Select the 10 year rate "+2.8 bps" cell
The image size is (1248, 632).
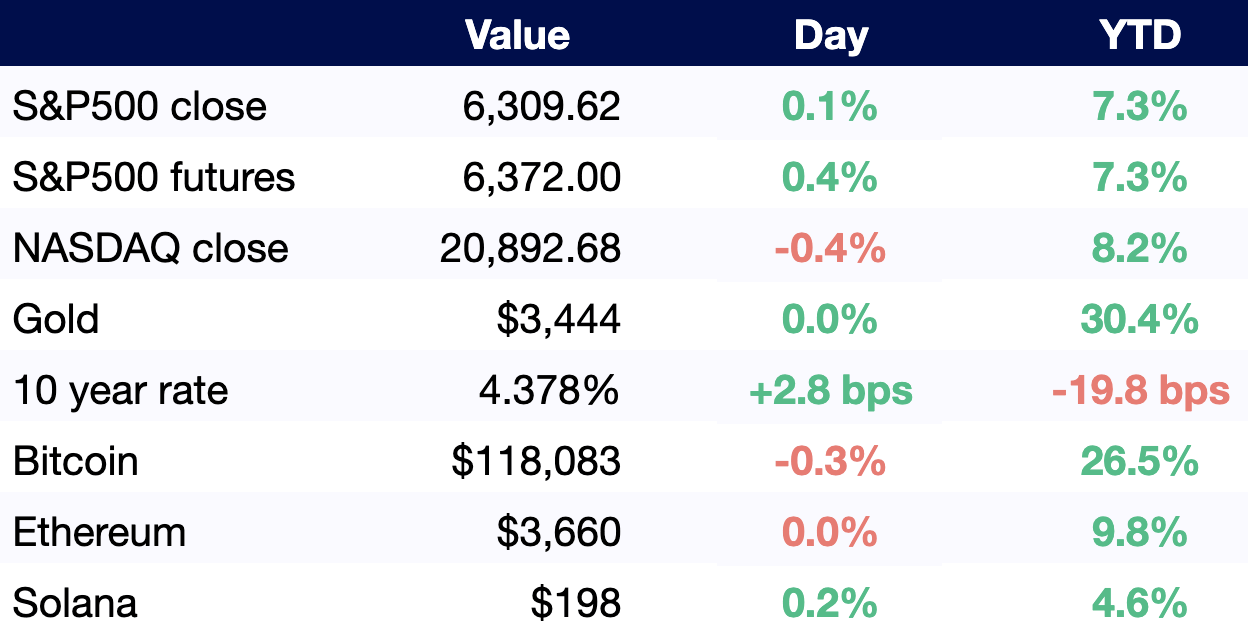tap(831, 390)
